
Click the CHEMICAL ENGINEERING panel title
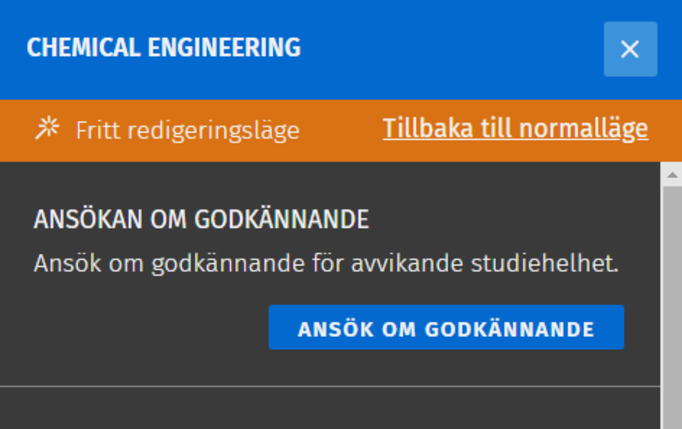[163, 47]
